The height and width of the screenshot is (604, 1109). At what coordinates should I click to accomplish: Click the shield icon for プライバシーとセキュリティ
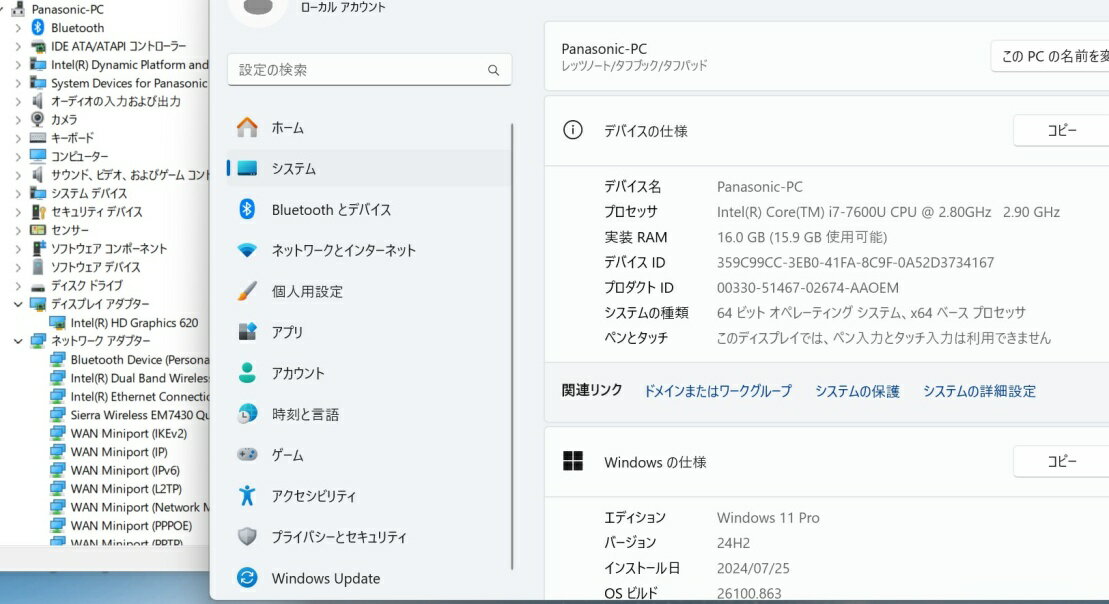247,537
